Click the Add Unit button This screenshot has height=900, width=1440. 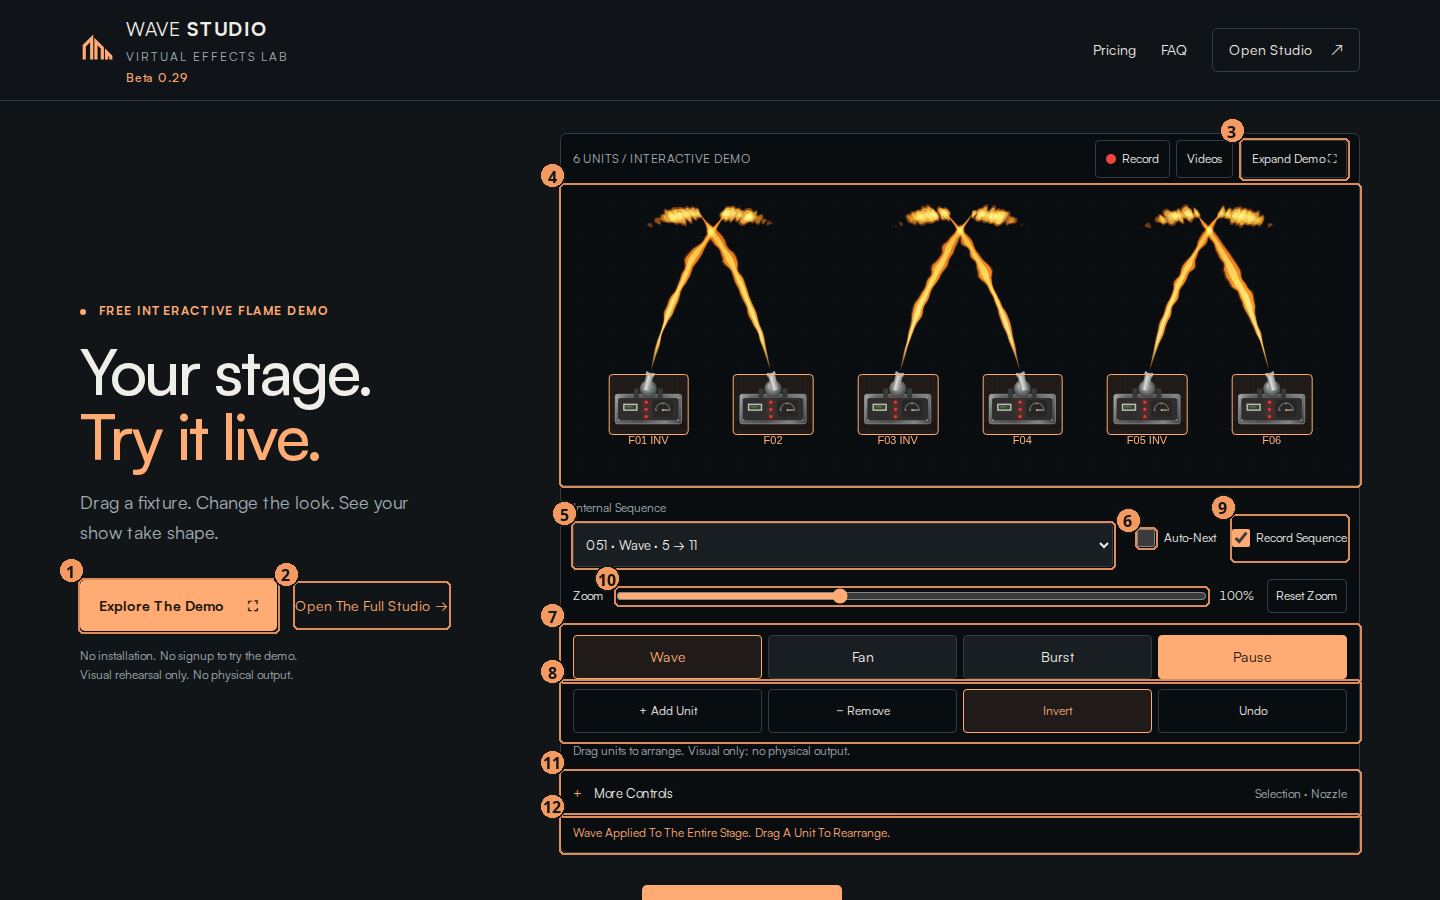tap(667, 711)
